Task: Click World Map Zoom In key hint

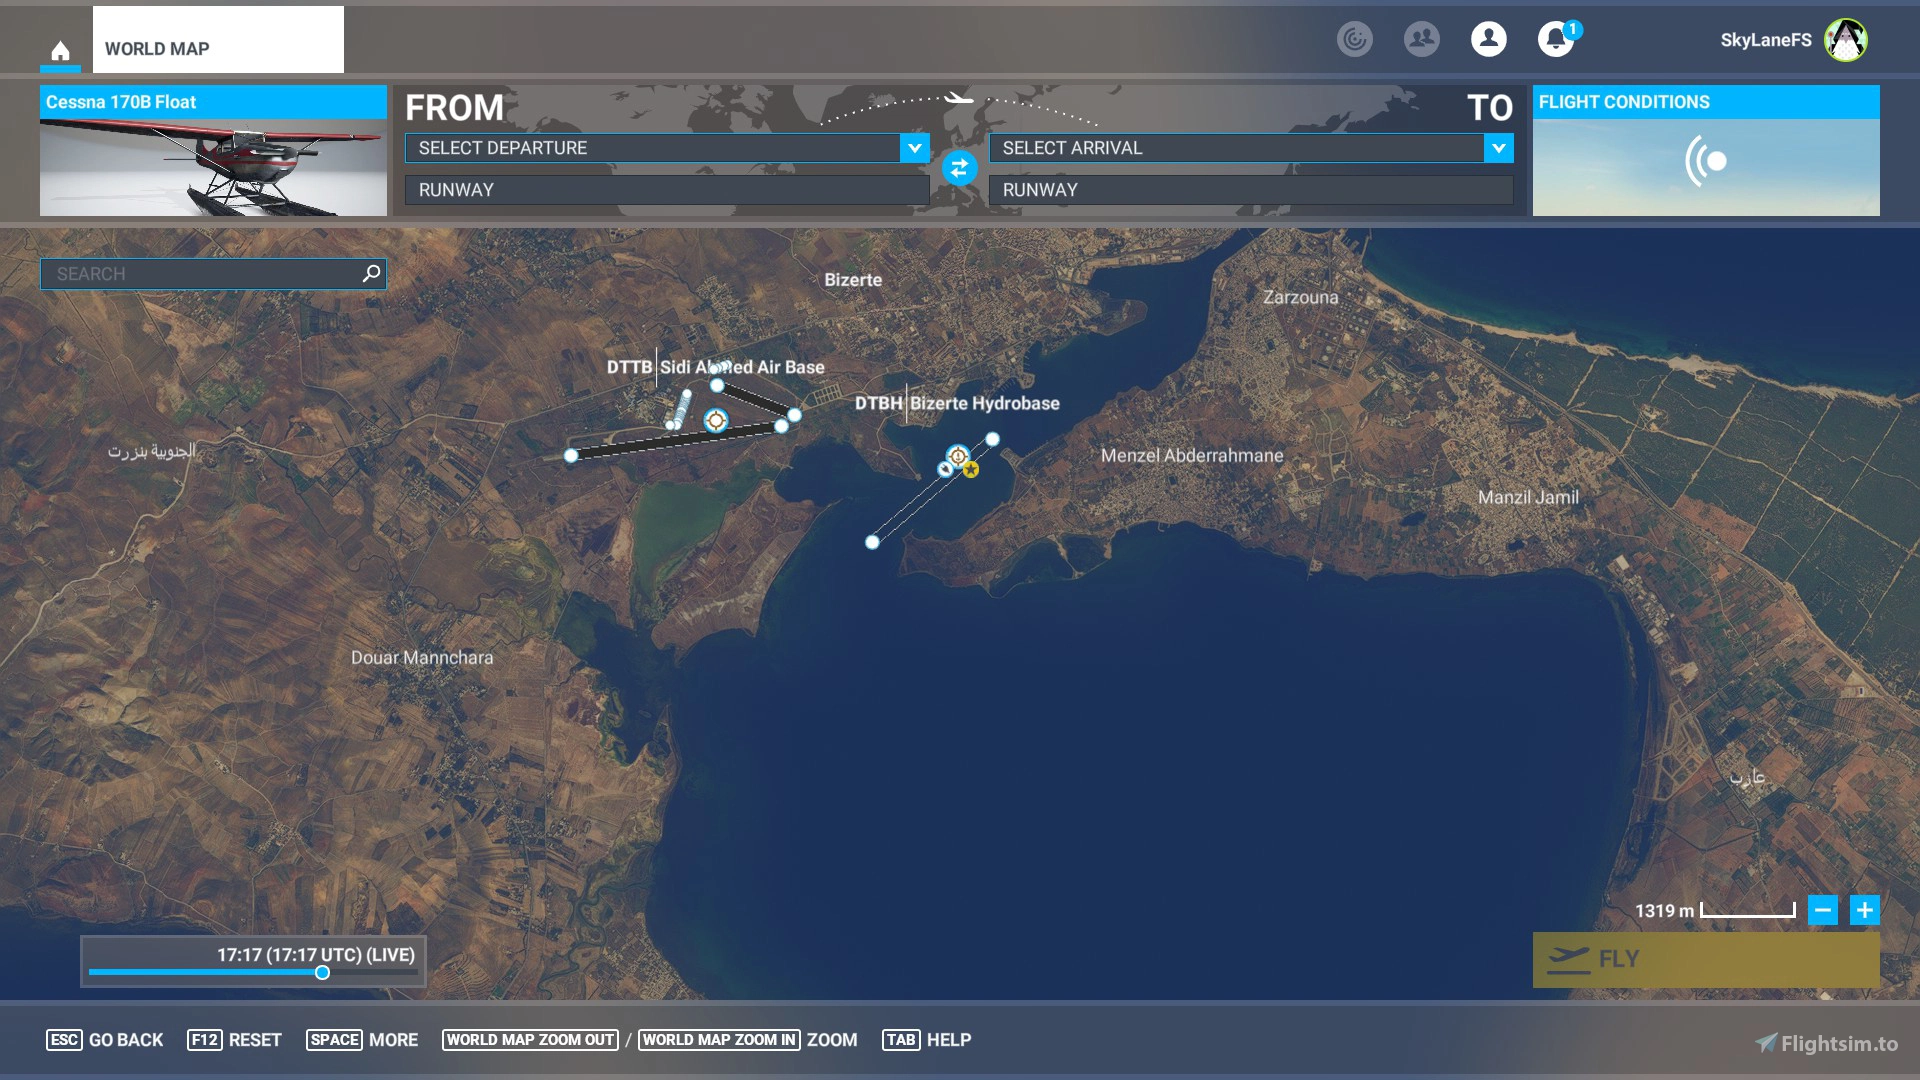Action: (720, 1040)
